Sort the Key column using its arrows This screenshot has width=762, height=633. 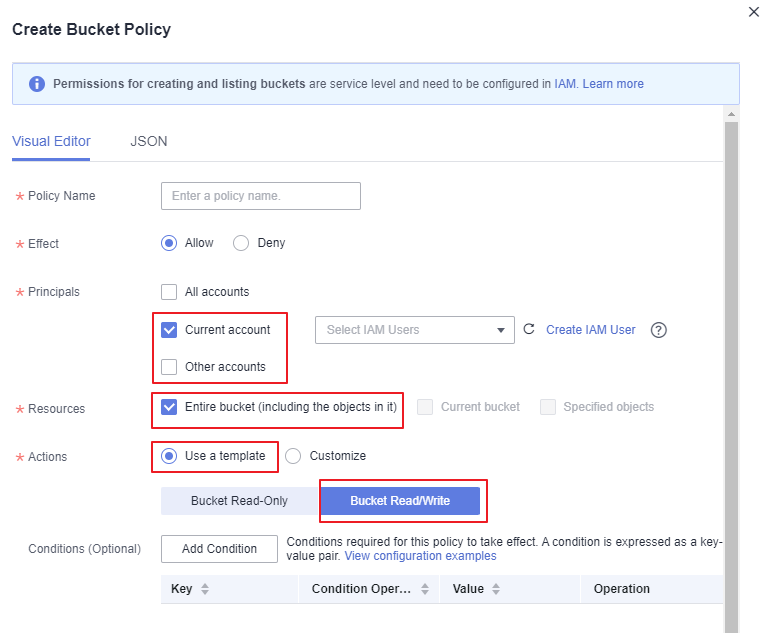205,589
